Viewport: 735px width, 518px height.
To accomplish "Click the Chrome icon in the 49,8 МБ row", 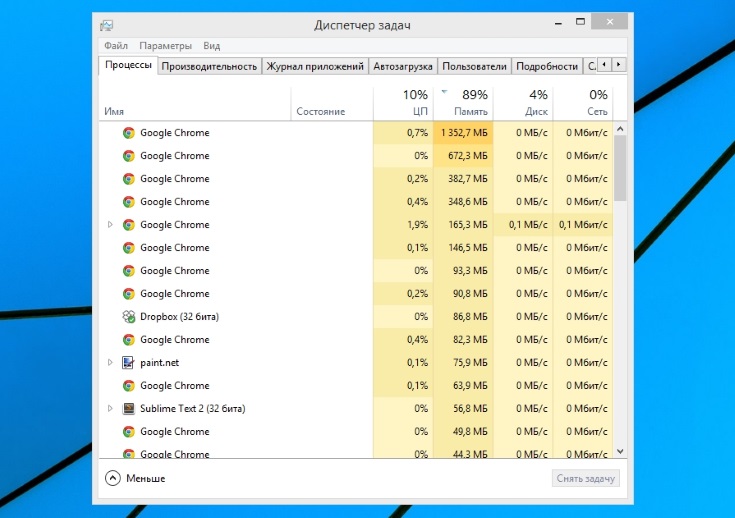I will click(128, 432).
